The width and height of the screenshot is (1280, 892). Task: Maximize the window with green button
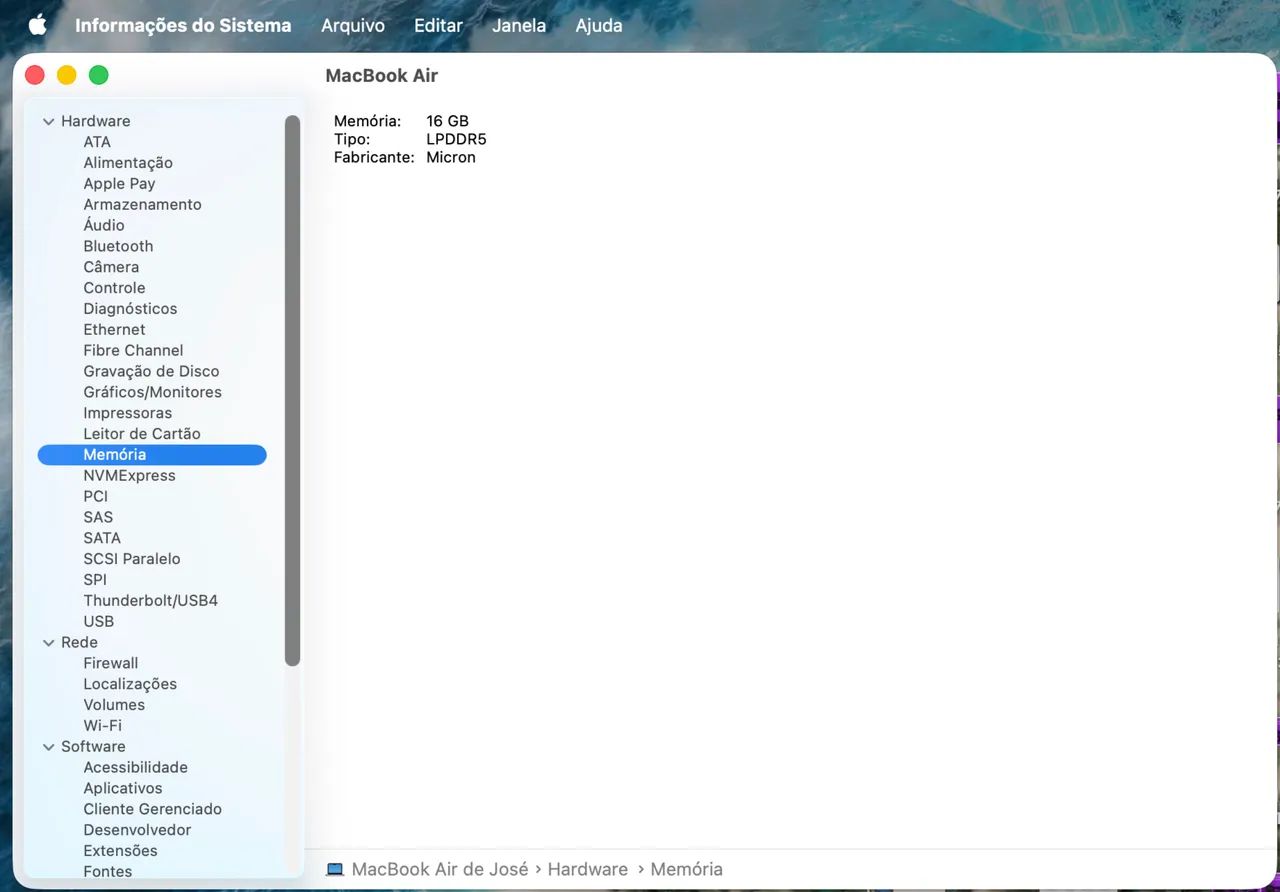point(99,75)
